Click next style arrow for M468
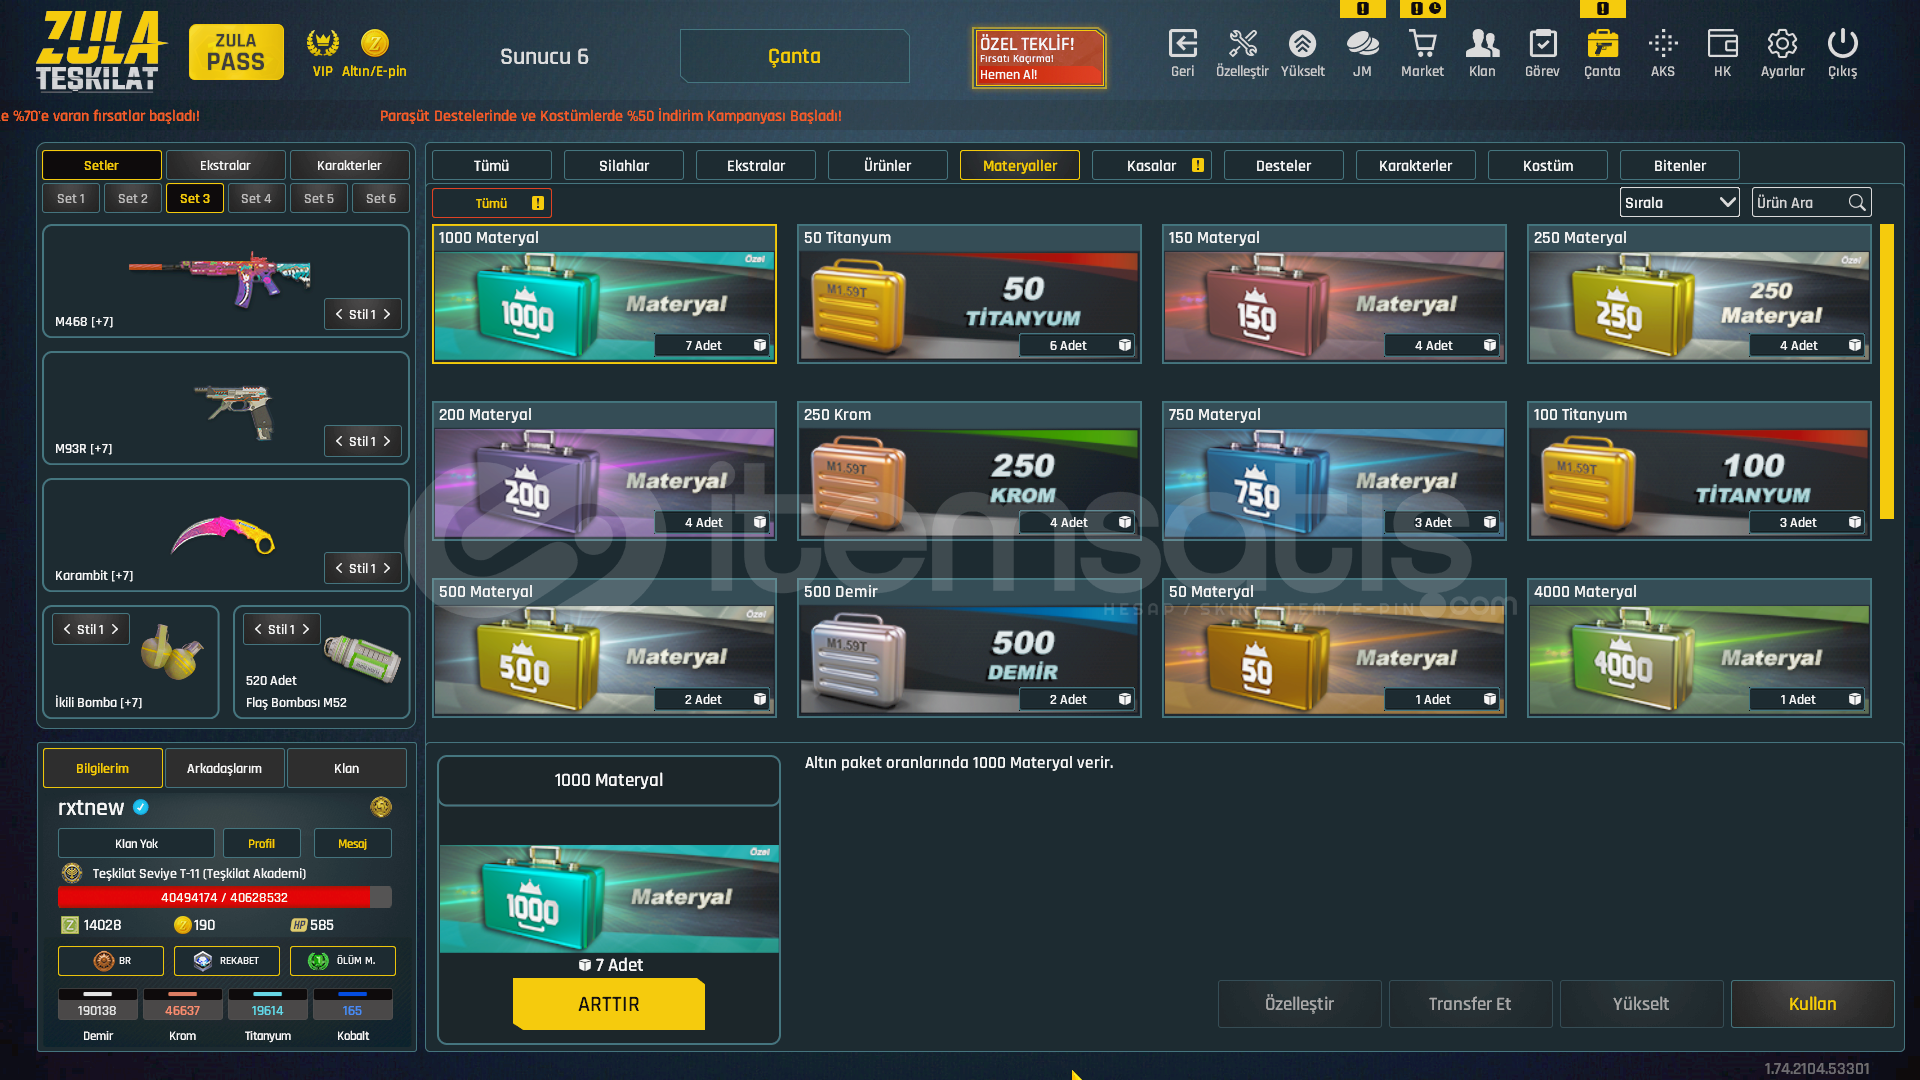The image size is (1920, 1080). pyautogui.click(x=387, y=314)
